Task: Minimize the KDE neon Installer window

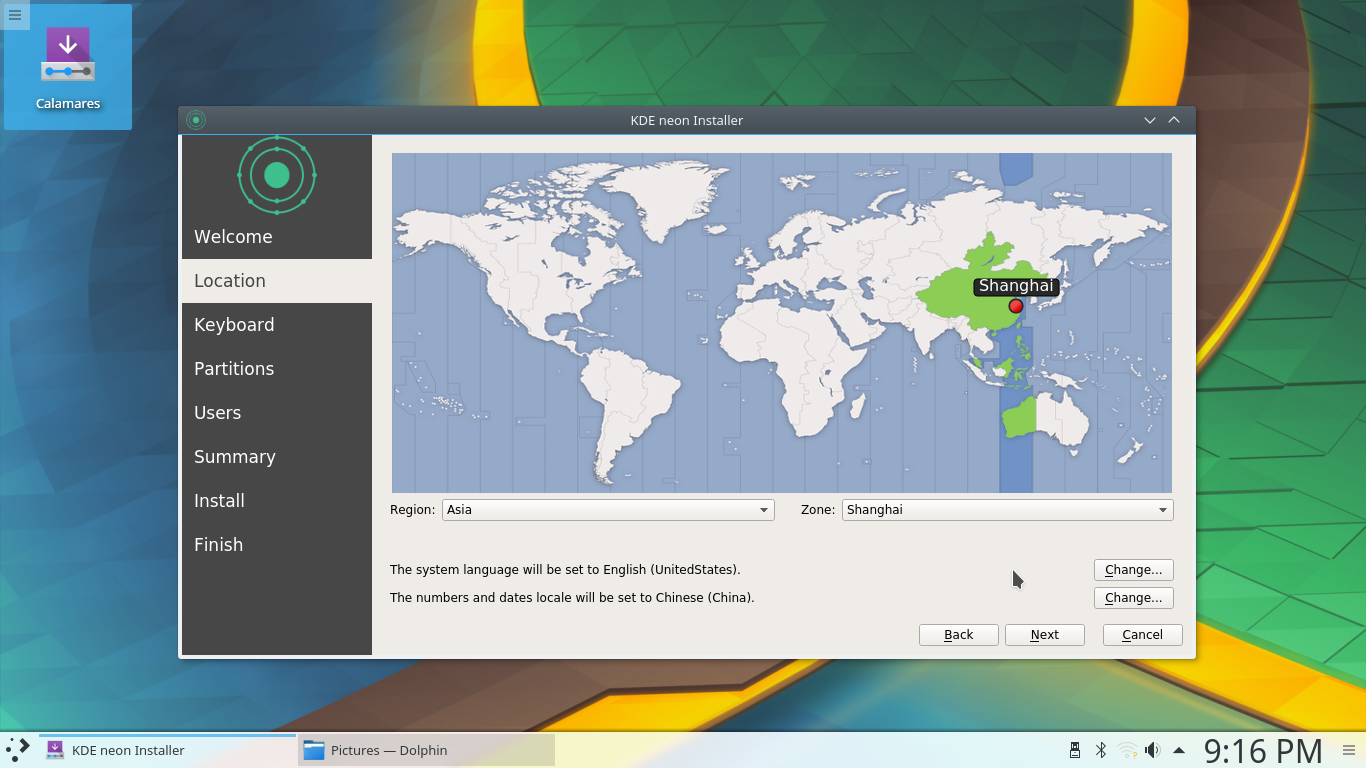Action: [1151, 120]
